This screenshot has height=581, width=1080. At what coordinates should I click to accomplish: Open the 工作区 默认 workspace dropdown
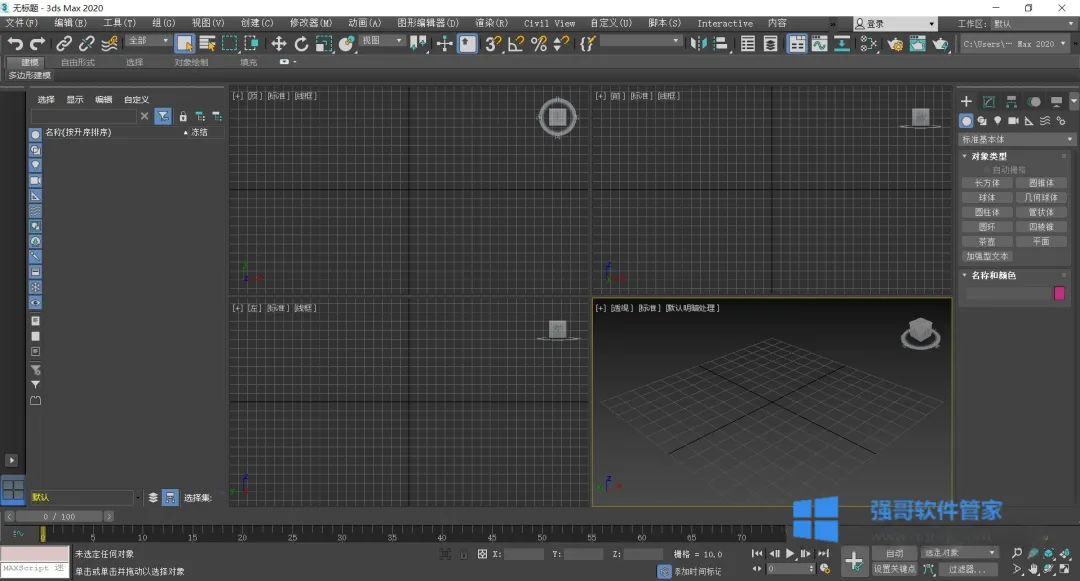1032,23
